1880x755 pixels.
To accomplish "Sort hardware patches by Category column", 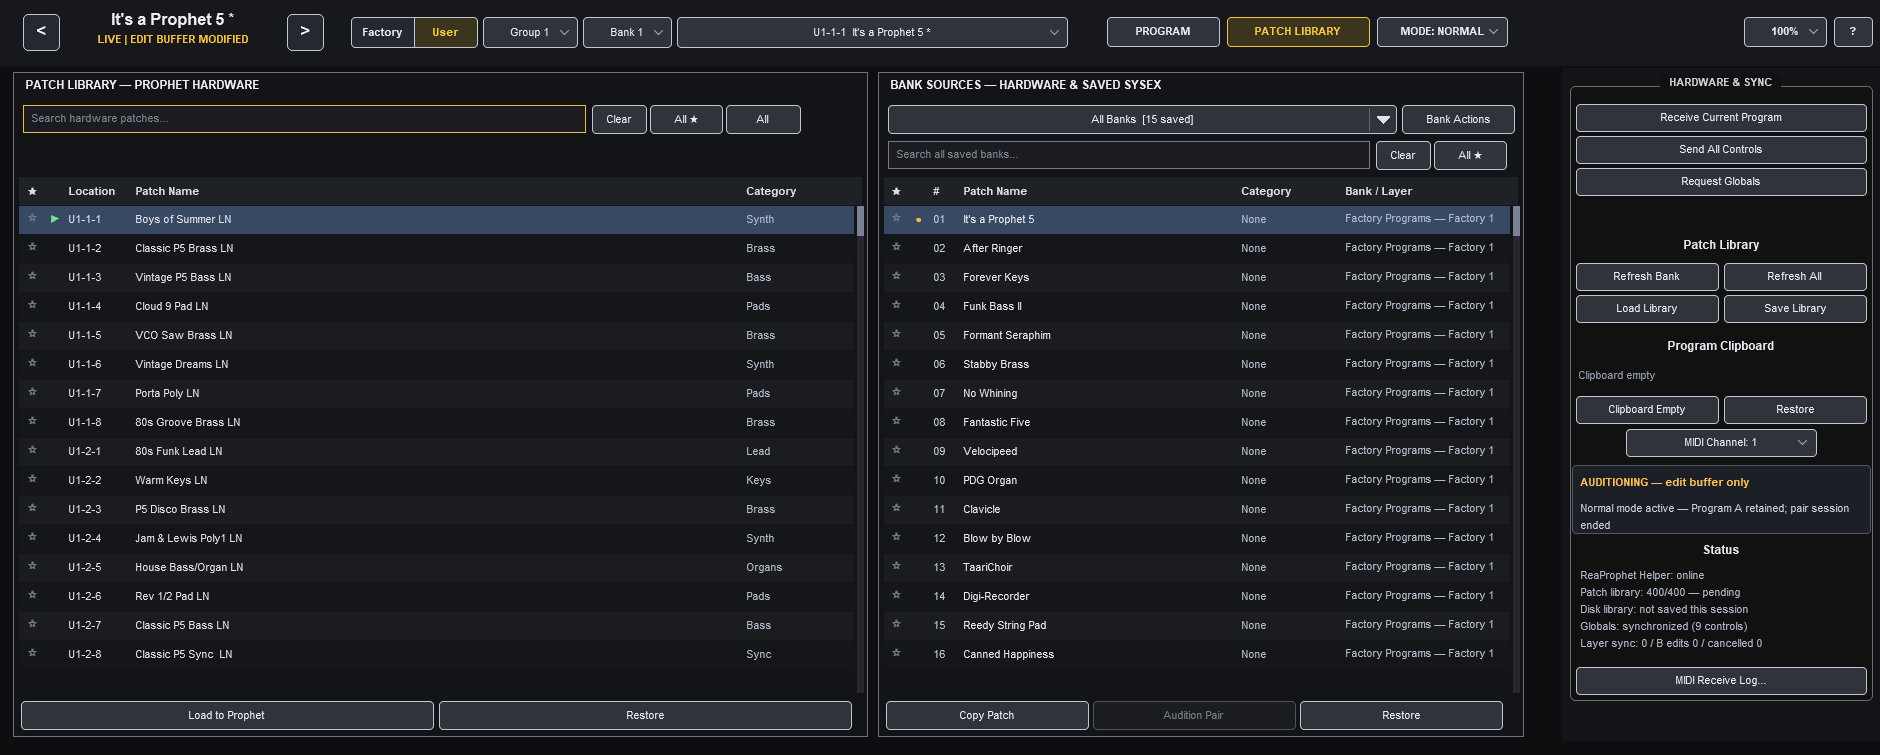I will pos(771,191).
